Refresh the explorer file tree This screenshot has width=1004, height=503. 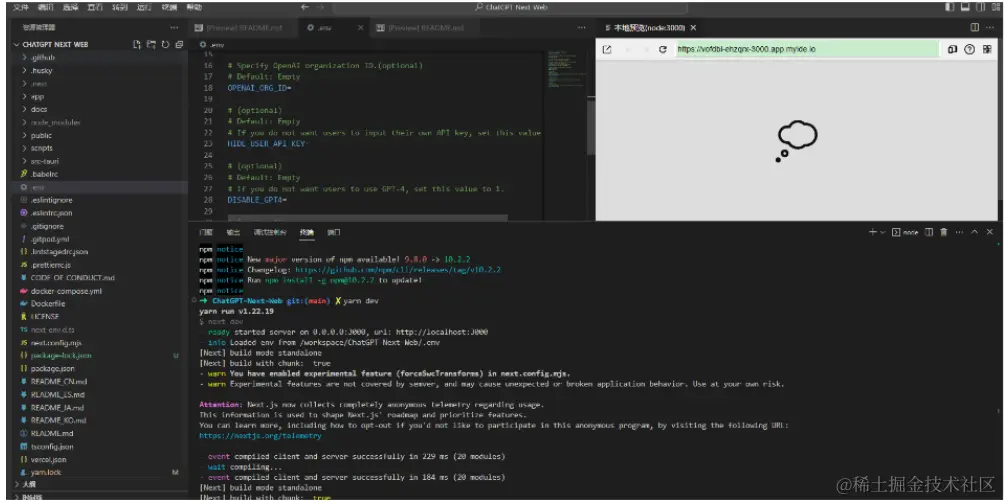[165, 44]
